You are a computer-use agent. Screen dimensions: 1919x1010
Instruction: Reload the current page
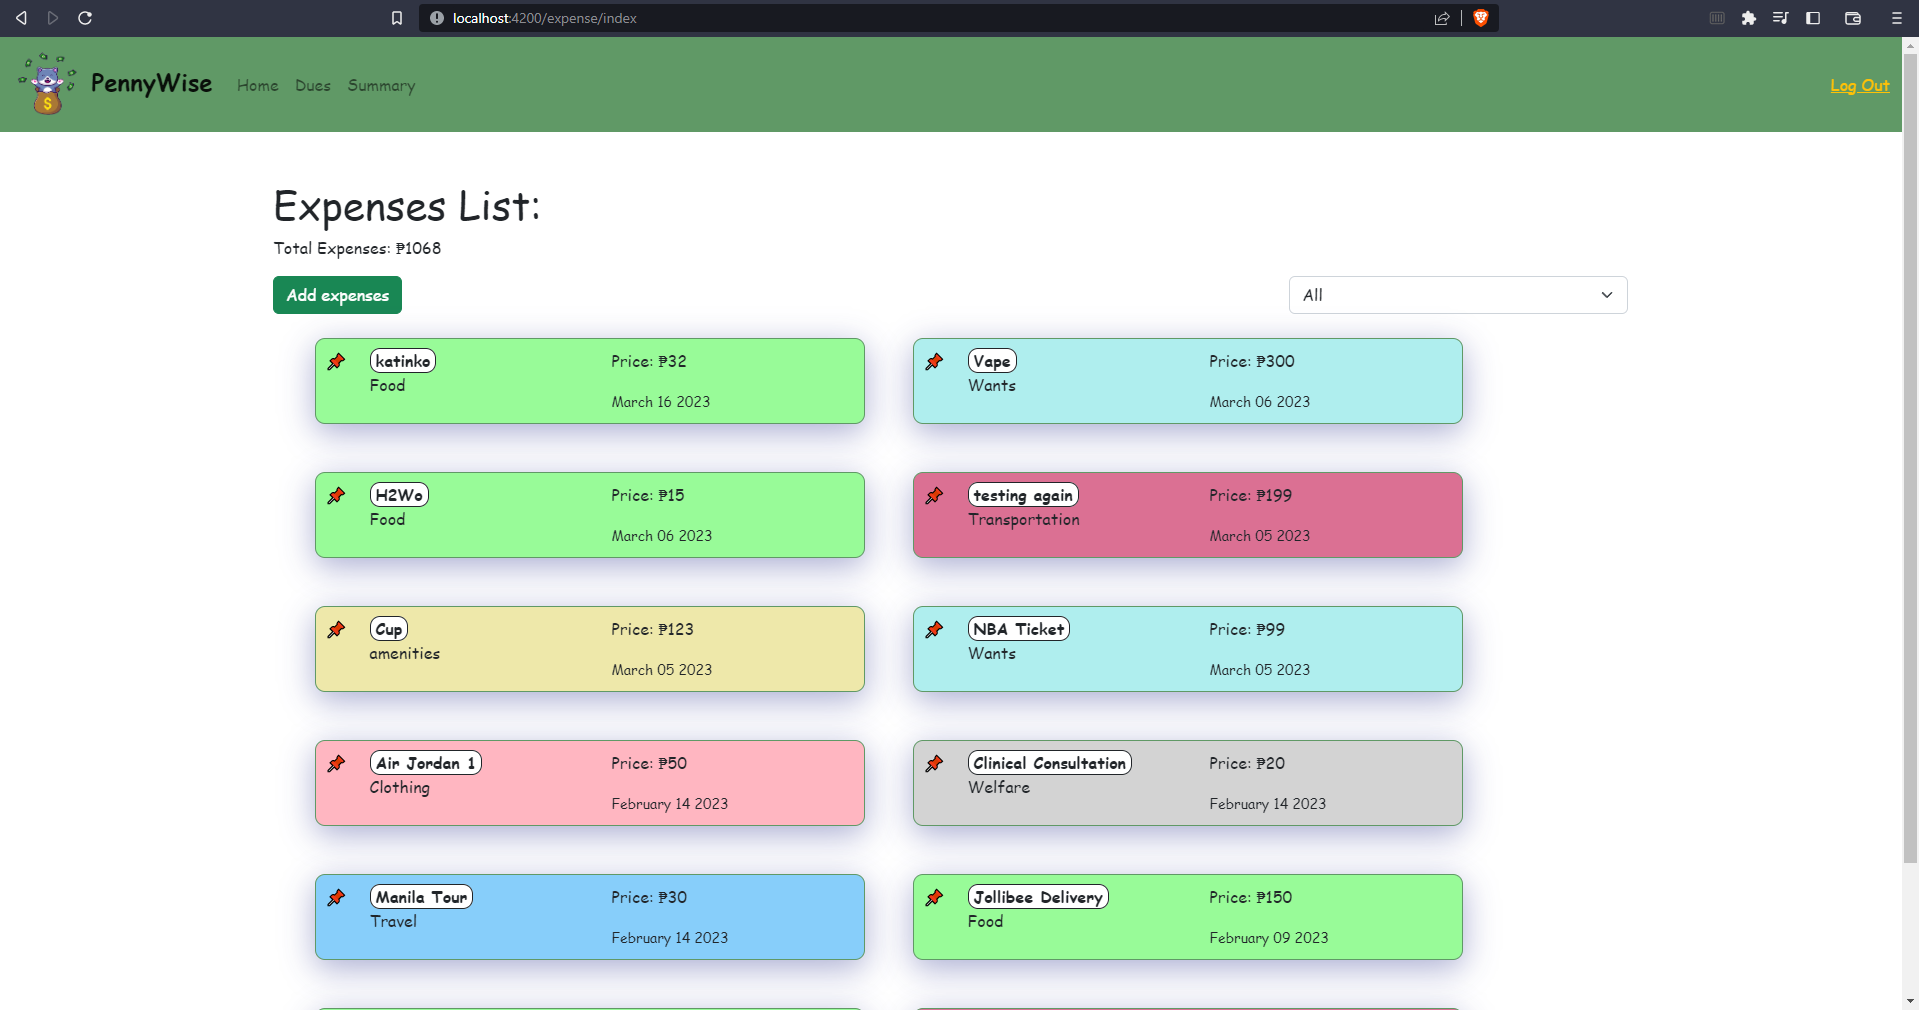pos(85,18)
